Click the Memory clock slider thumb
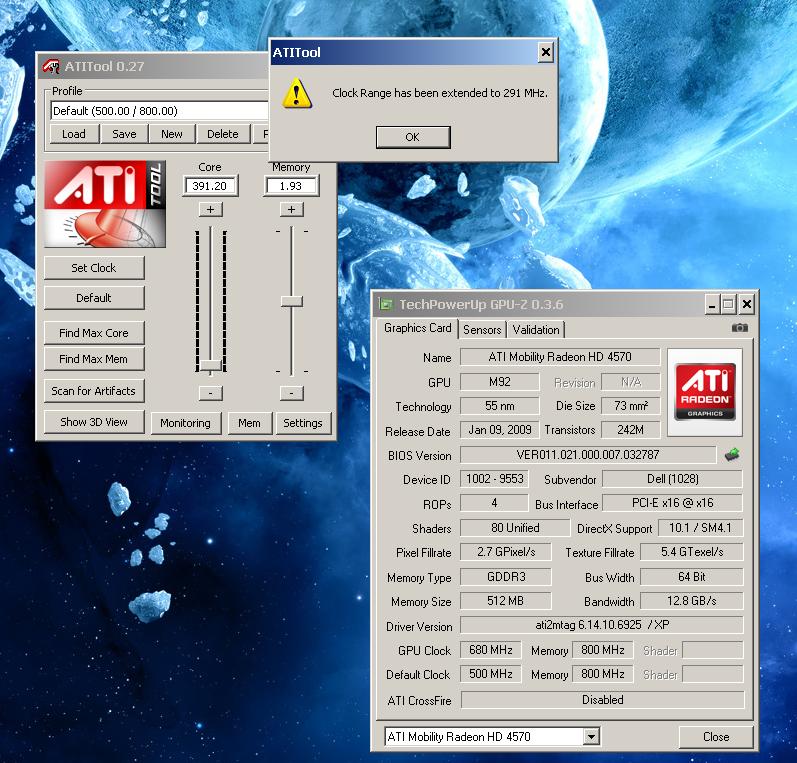The width and height of the screenshot is (797, 763). (x=292, y=301)
